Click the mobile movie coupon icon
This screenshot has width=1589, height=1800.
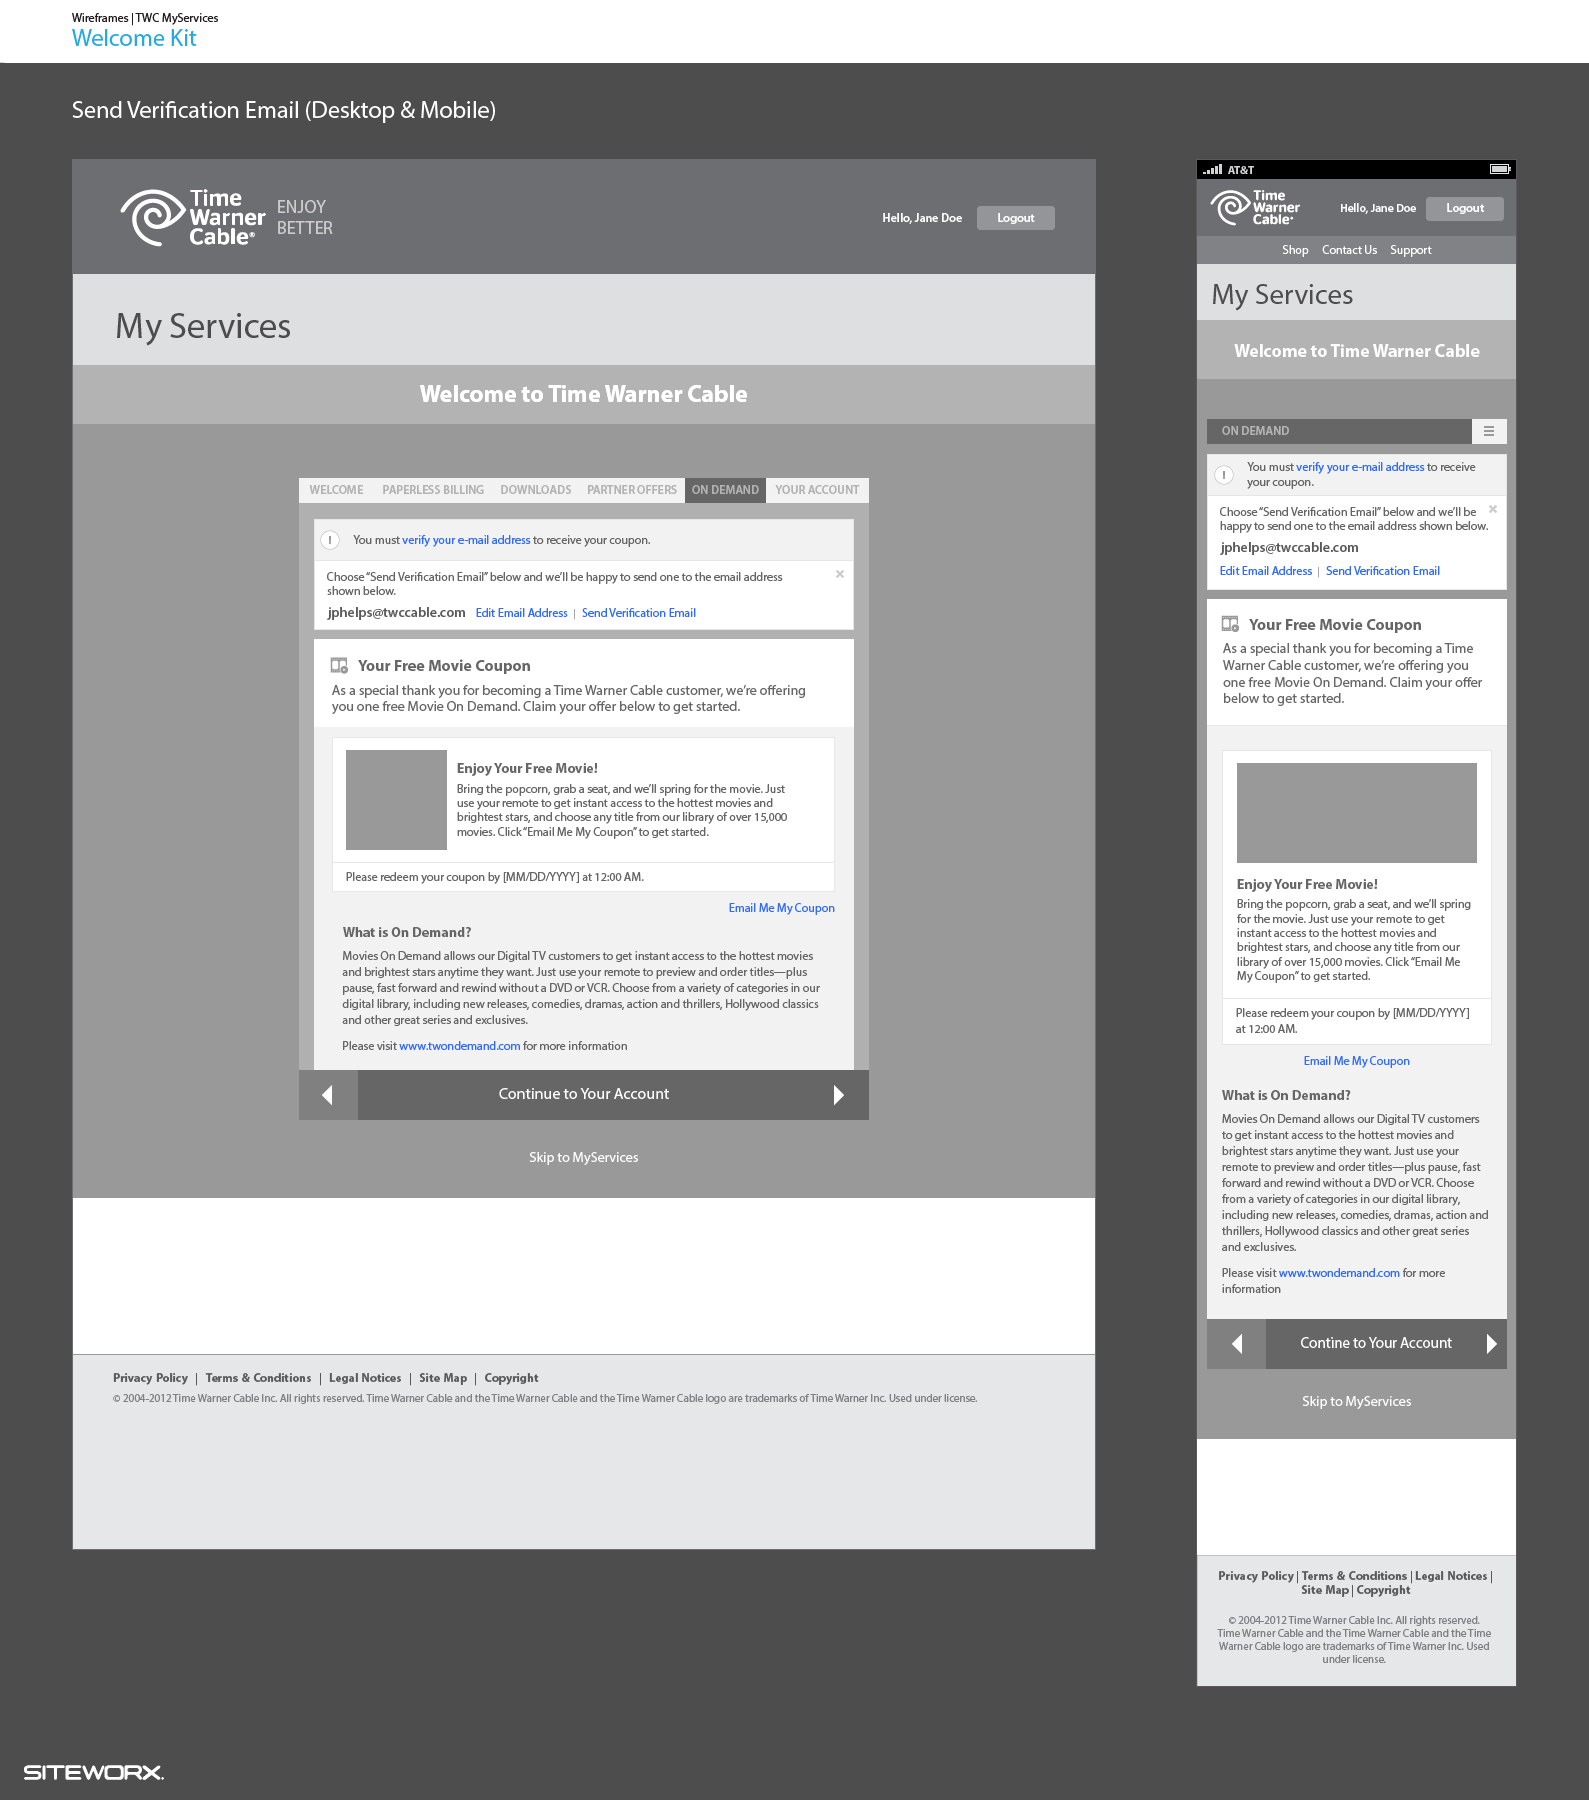1230,624
